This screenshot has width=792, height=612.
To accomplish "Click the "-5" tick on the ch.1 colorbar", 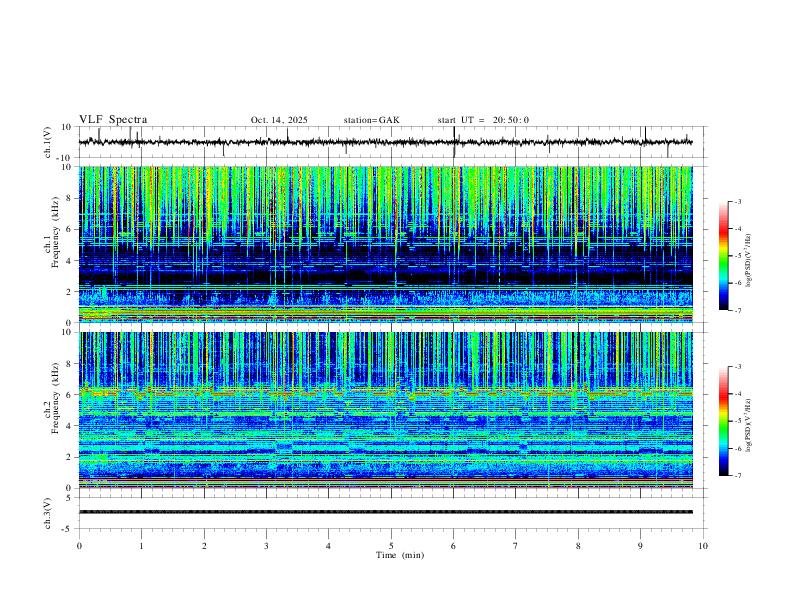I will (738, 256).
